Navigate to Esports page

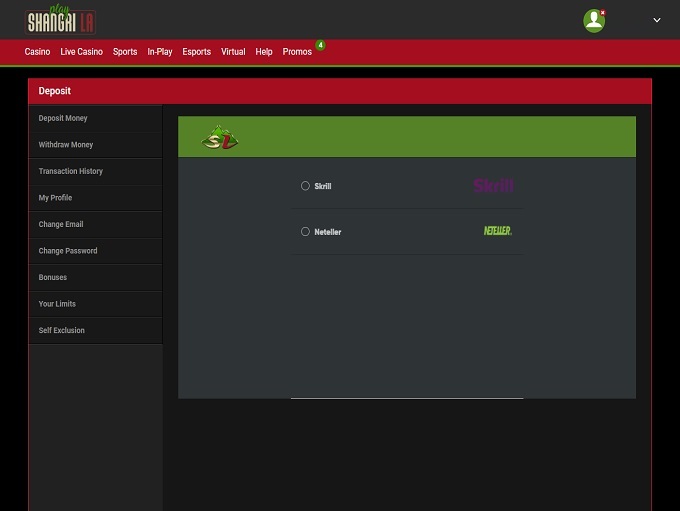tap(196, 52)
